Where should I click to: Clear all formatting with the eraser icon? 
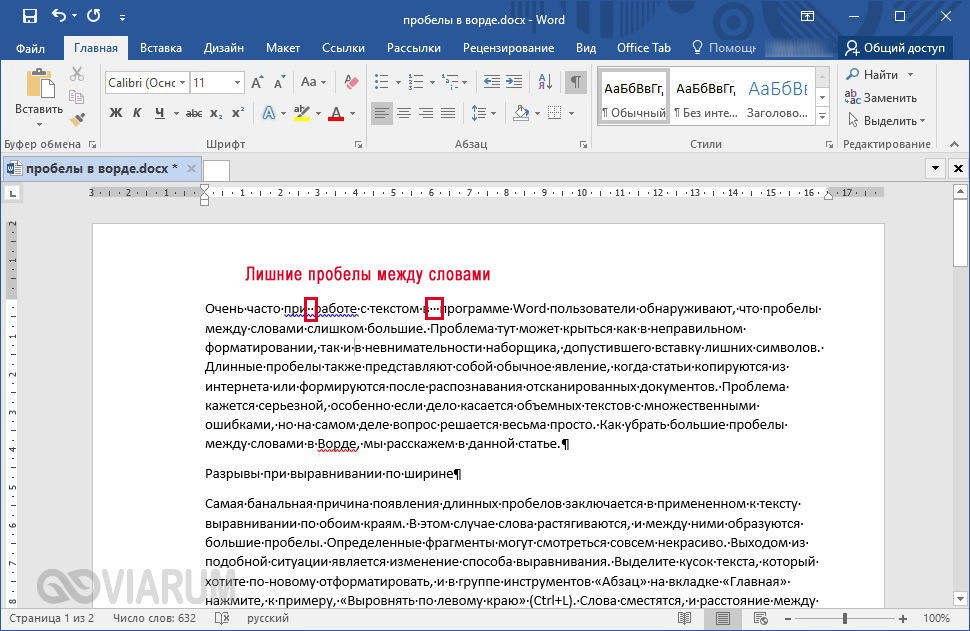pos(351,82)
